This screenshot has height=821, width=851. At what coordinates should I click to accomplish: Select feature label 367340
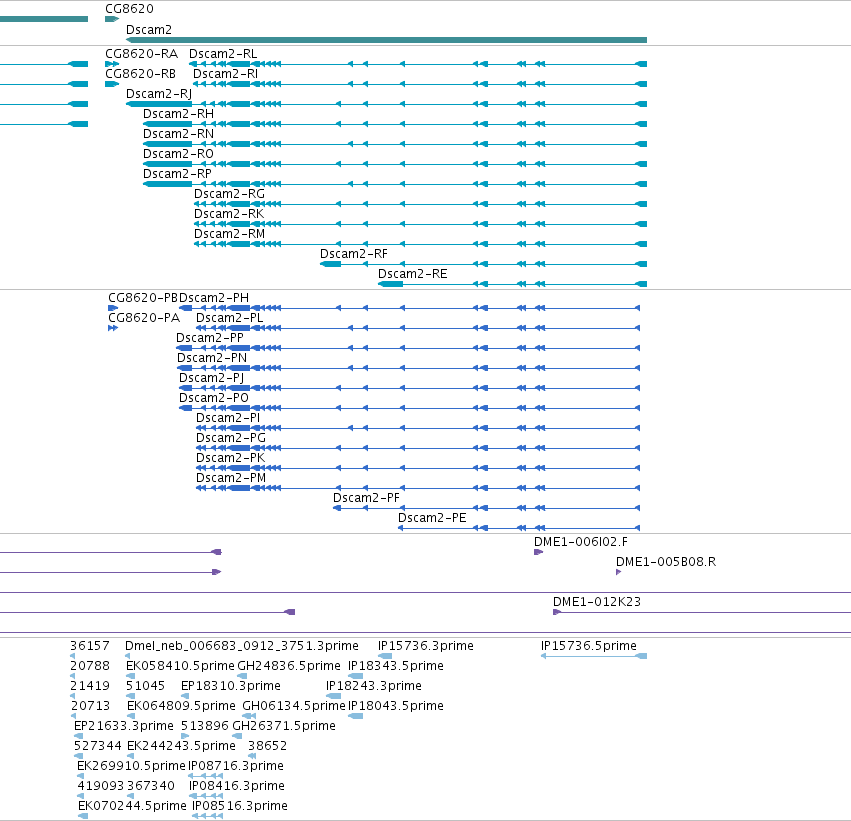pos(151,787)
